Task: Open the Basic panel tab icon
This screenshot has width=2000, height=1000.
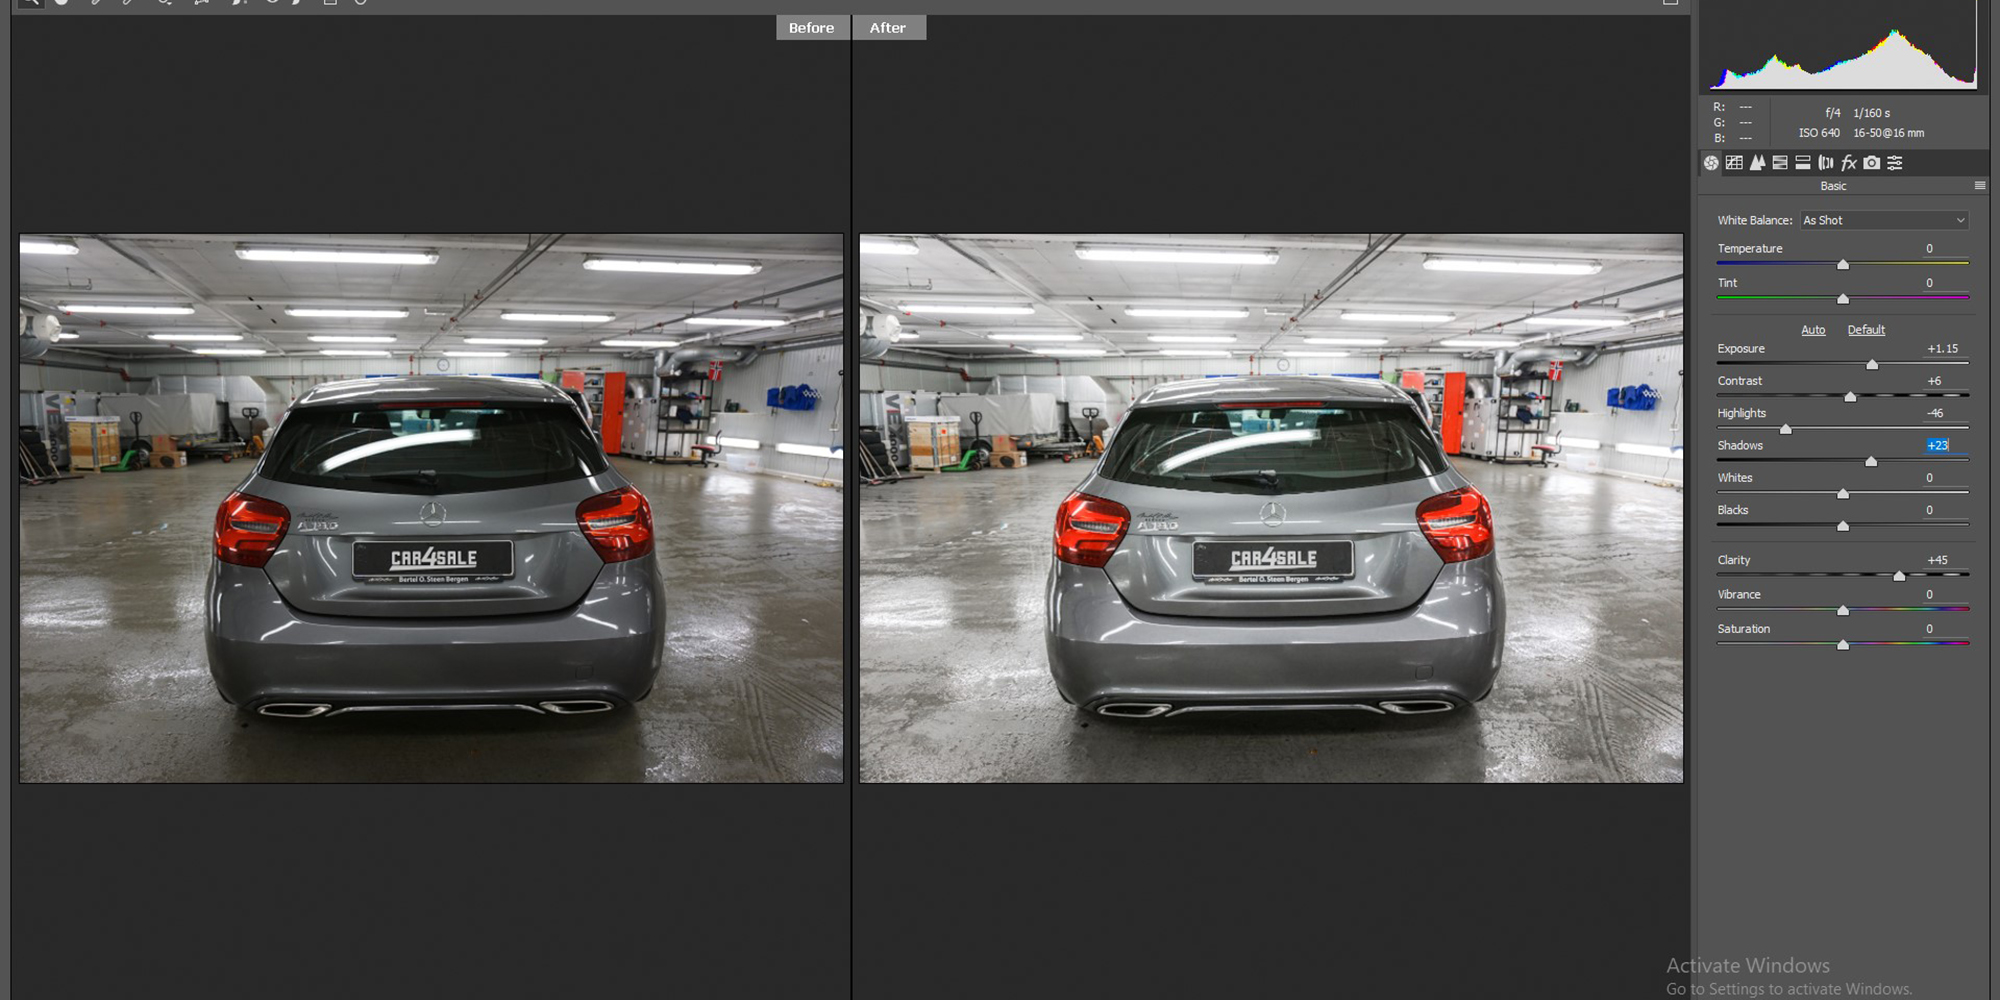Action: [x=1711, y=163]
